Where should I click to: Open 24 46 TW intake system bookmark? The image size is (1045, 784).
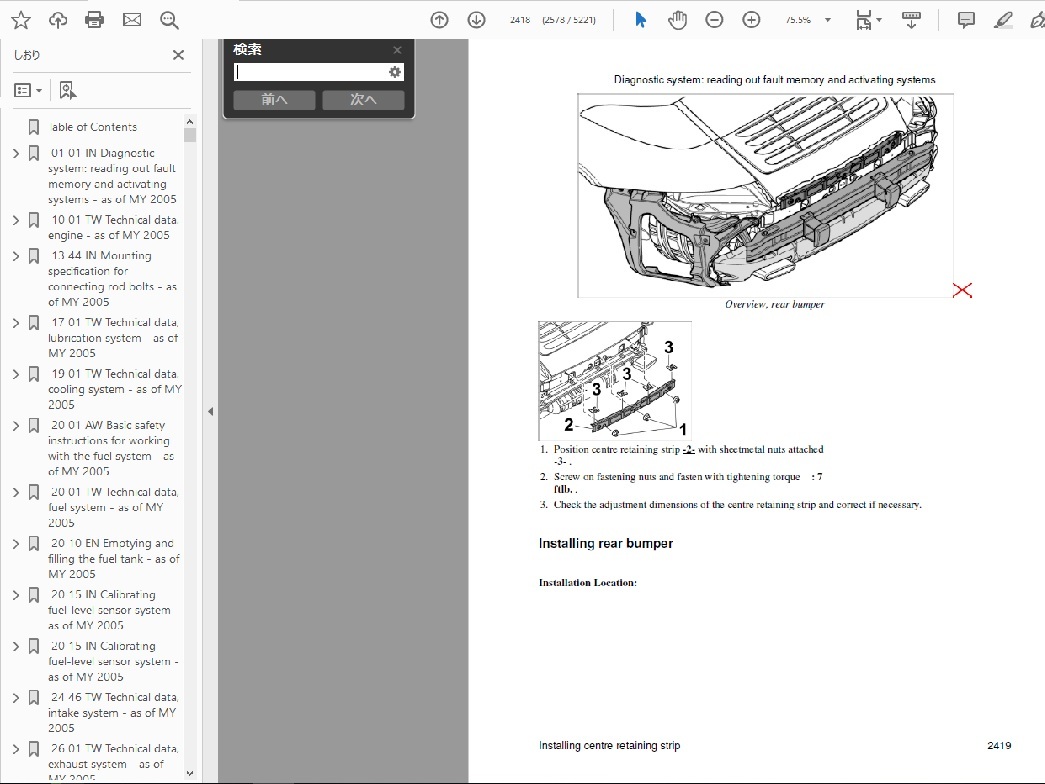coord(113,713)
